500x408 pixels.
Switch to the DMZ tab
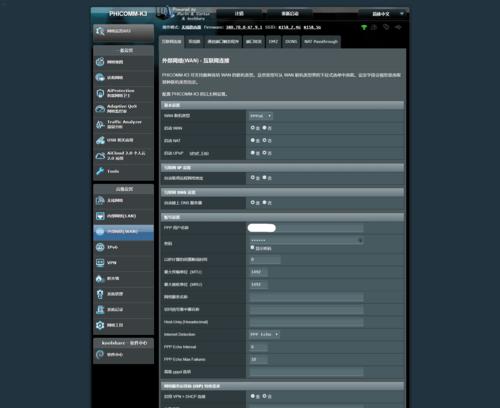(x=274, y=42)
